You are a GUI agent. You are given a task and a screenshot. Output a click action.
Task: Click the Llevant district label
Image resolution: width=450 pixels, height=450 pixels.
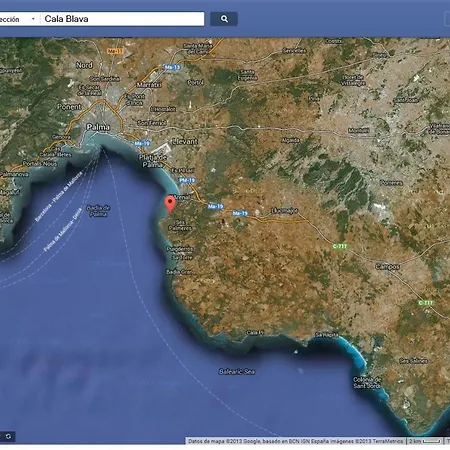click(185, 141)
